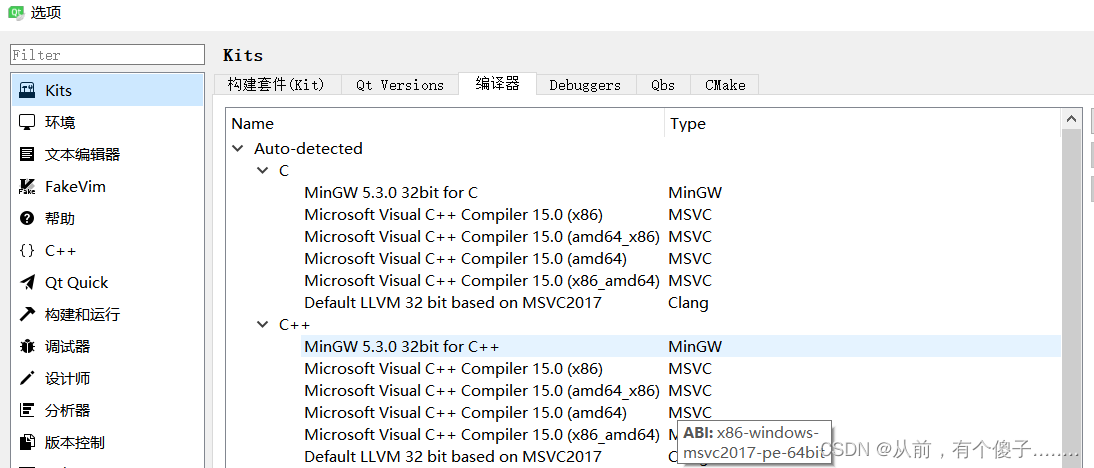Switch to 构建套件(Kit) tab

pos(276,84)
